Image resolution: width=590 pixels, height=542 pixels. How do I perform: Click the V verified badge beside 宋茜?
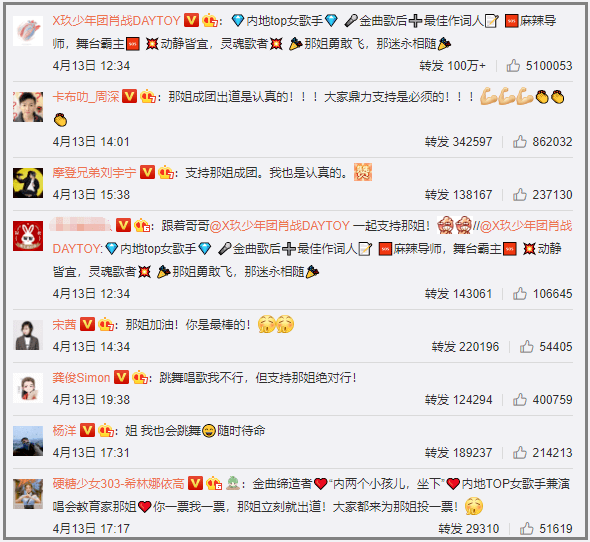(87, 324)
